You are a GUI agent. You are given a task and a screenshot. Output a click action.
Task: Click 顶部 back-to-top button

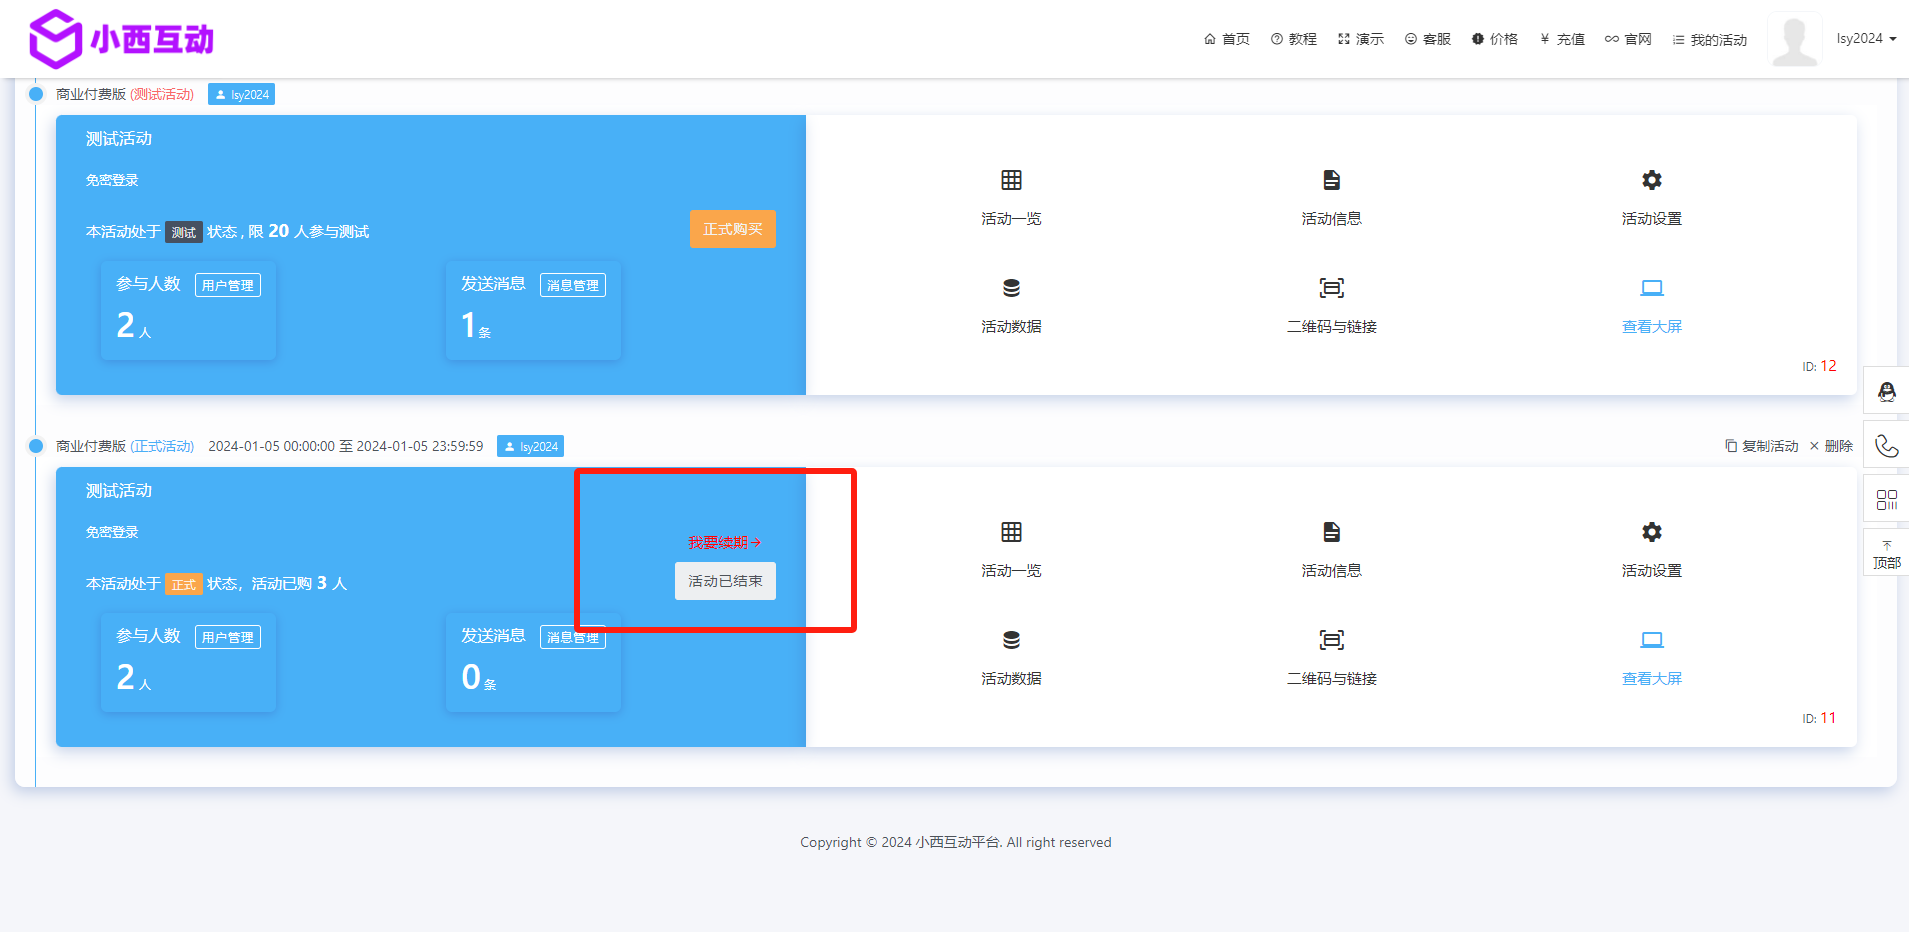1886,554
